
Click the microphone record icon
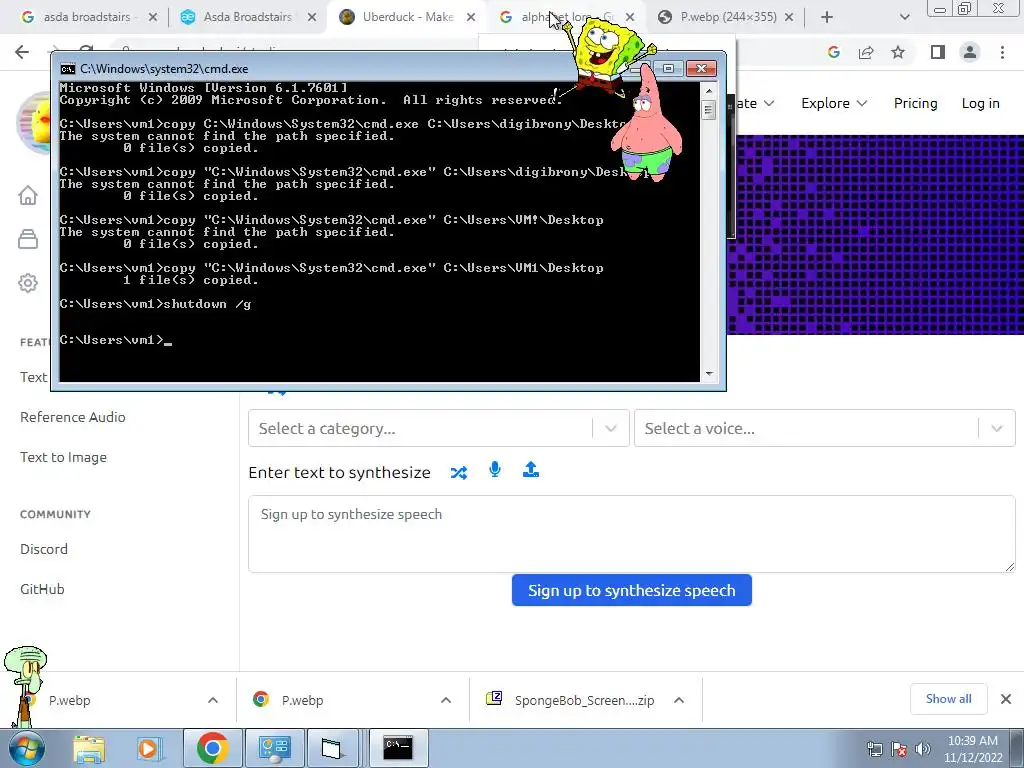(495, 470)
